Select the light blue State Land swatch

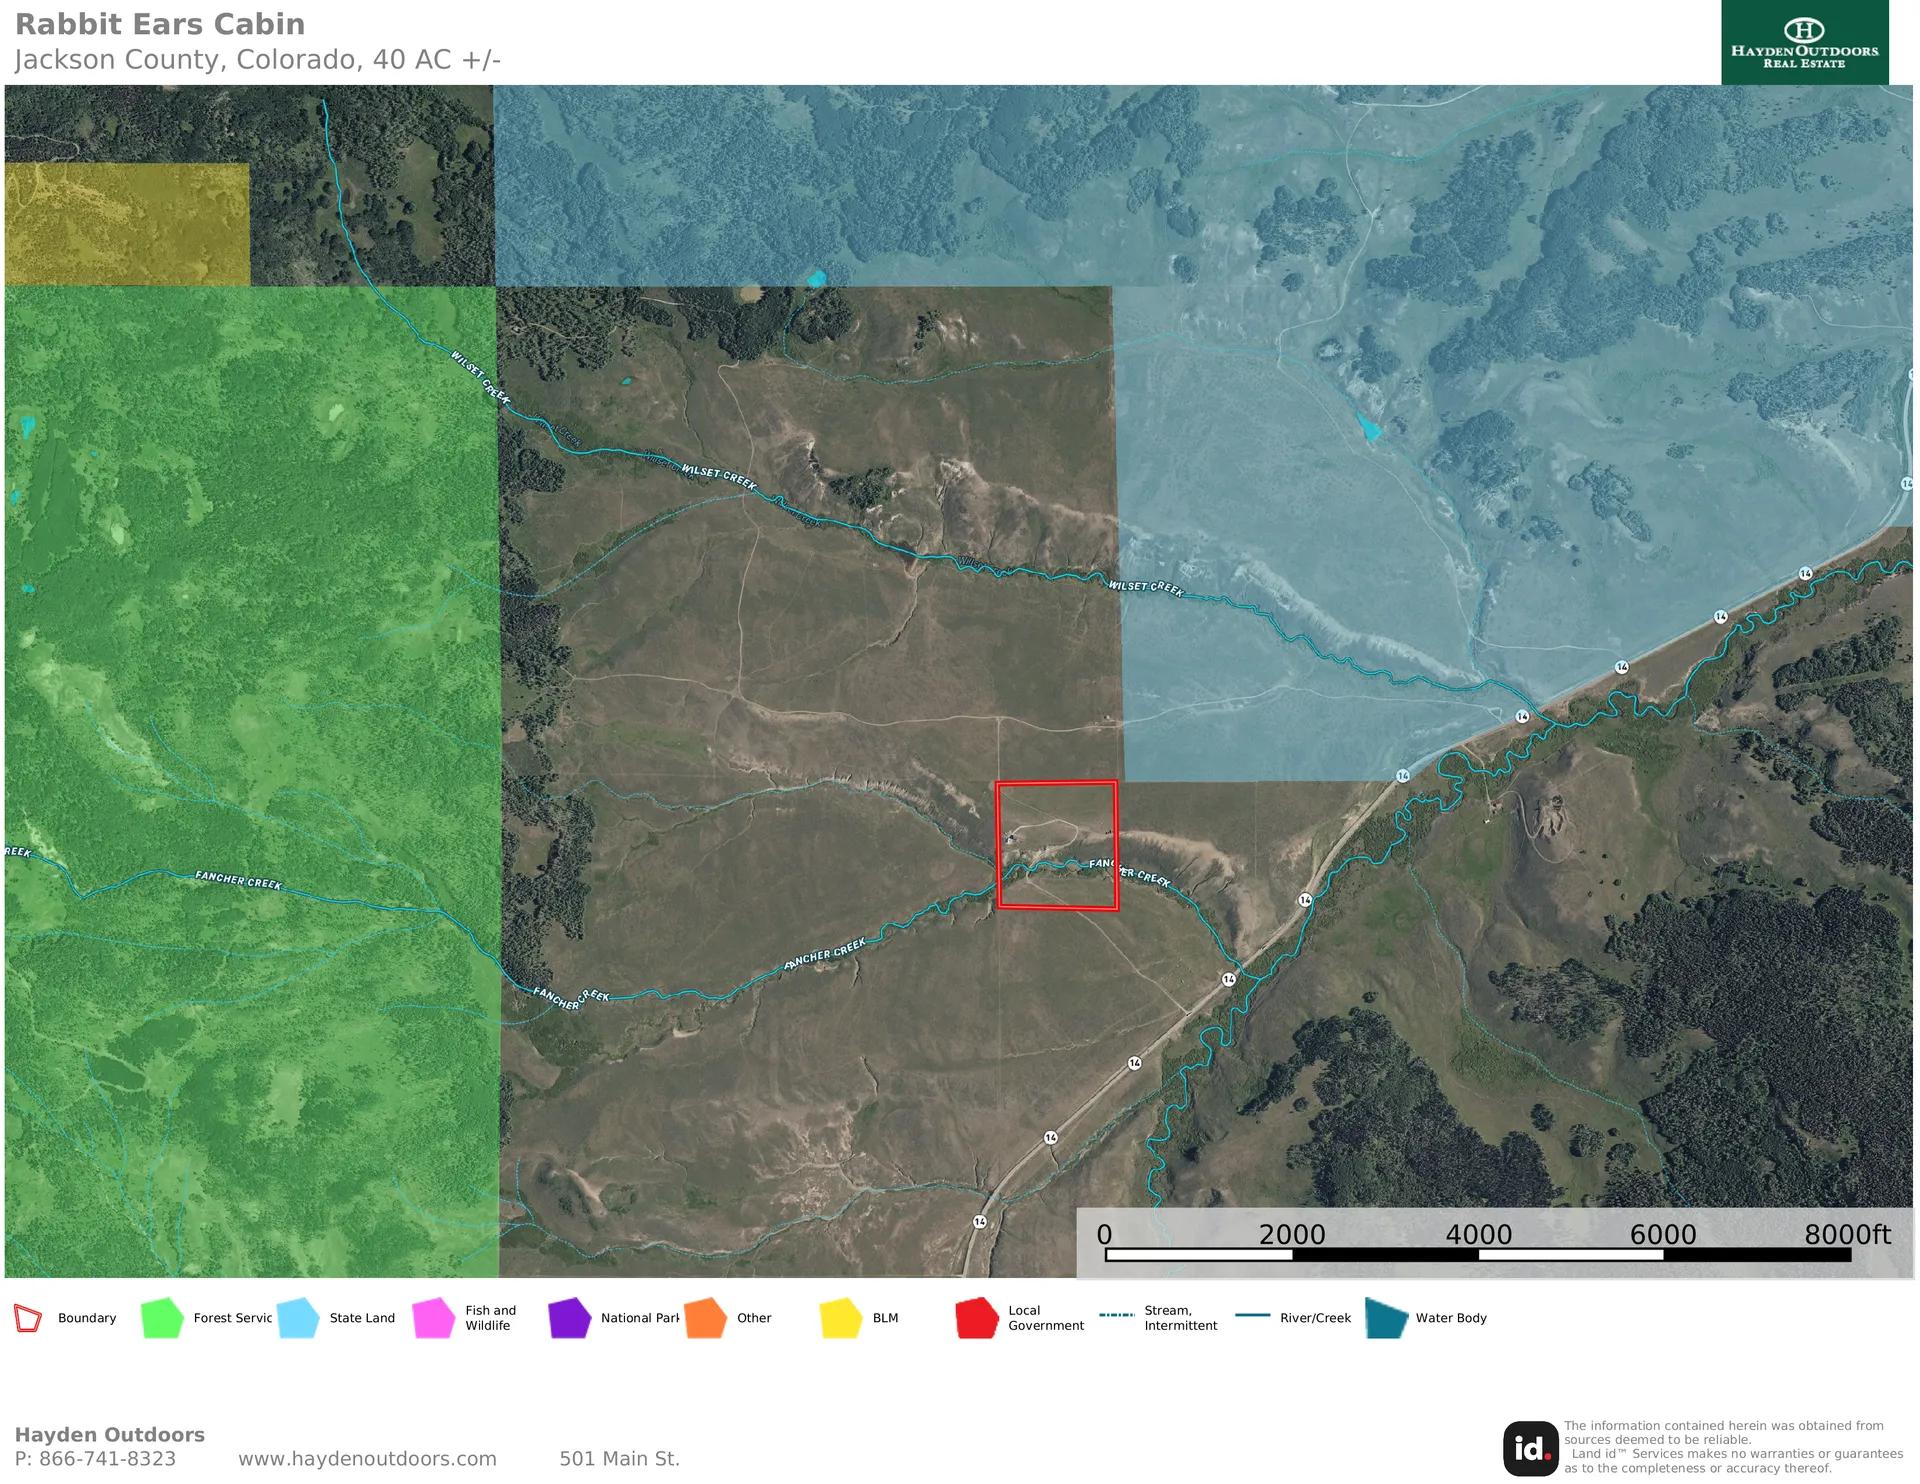(298, 1318)
